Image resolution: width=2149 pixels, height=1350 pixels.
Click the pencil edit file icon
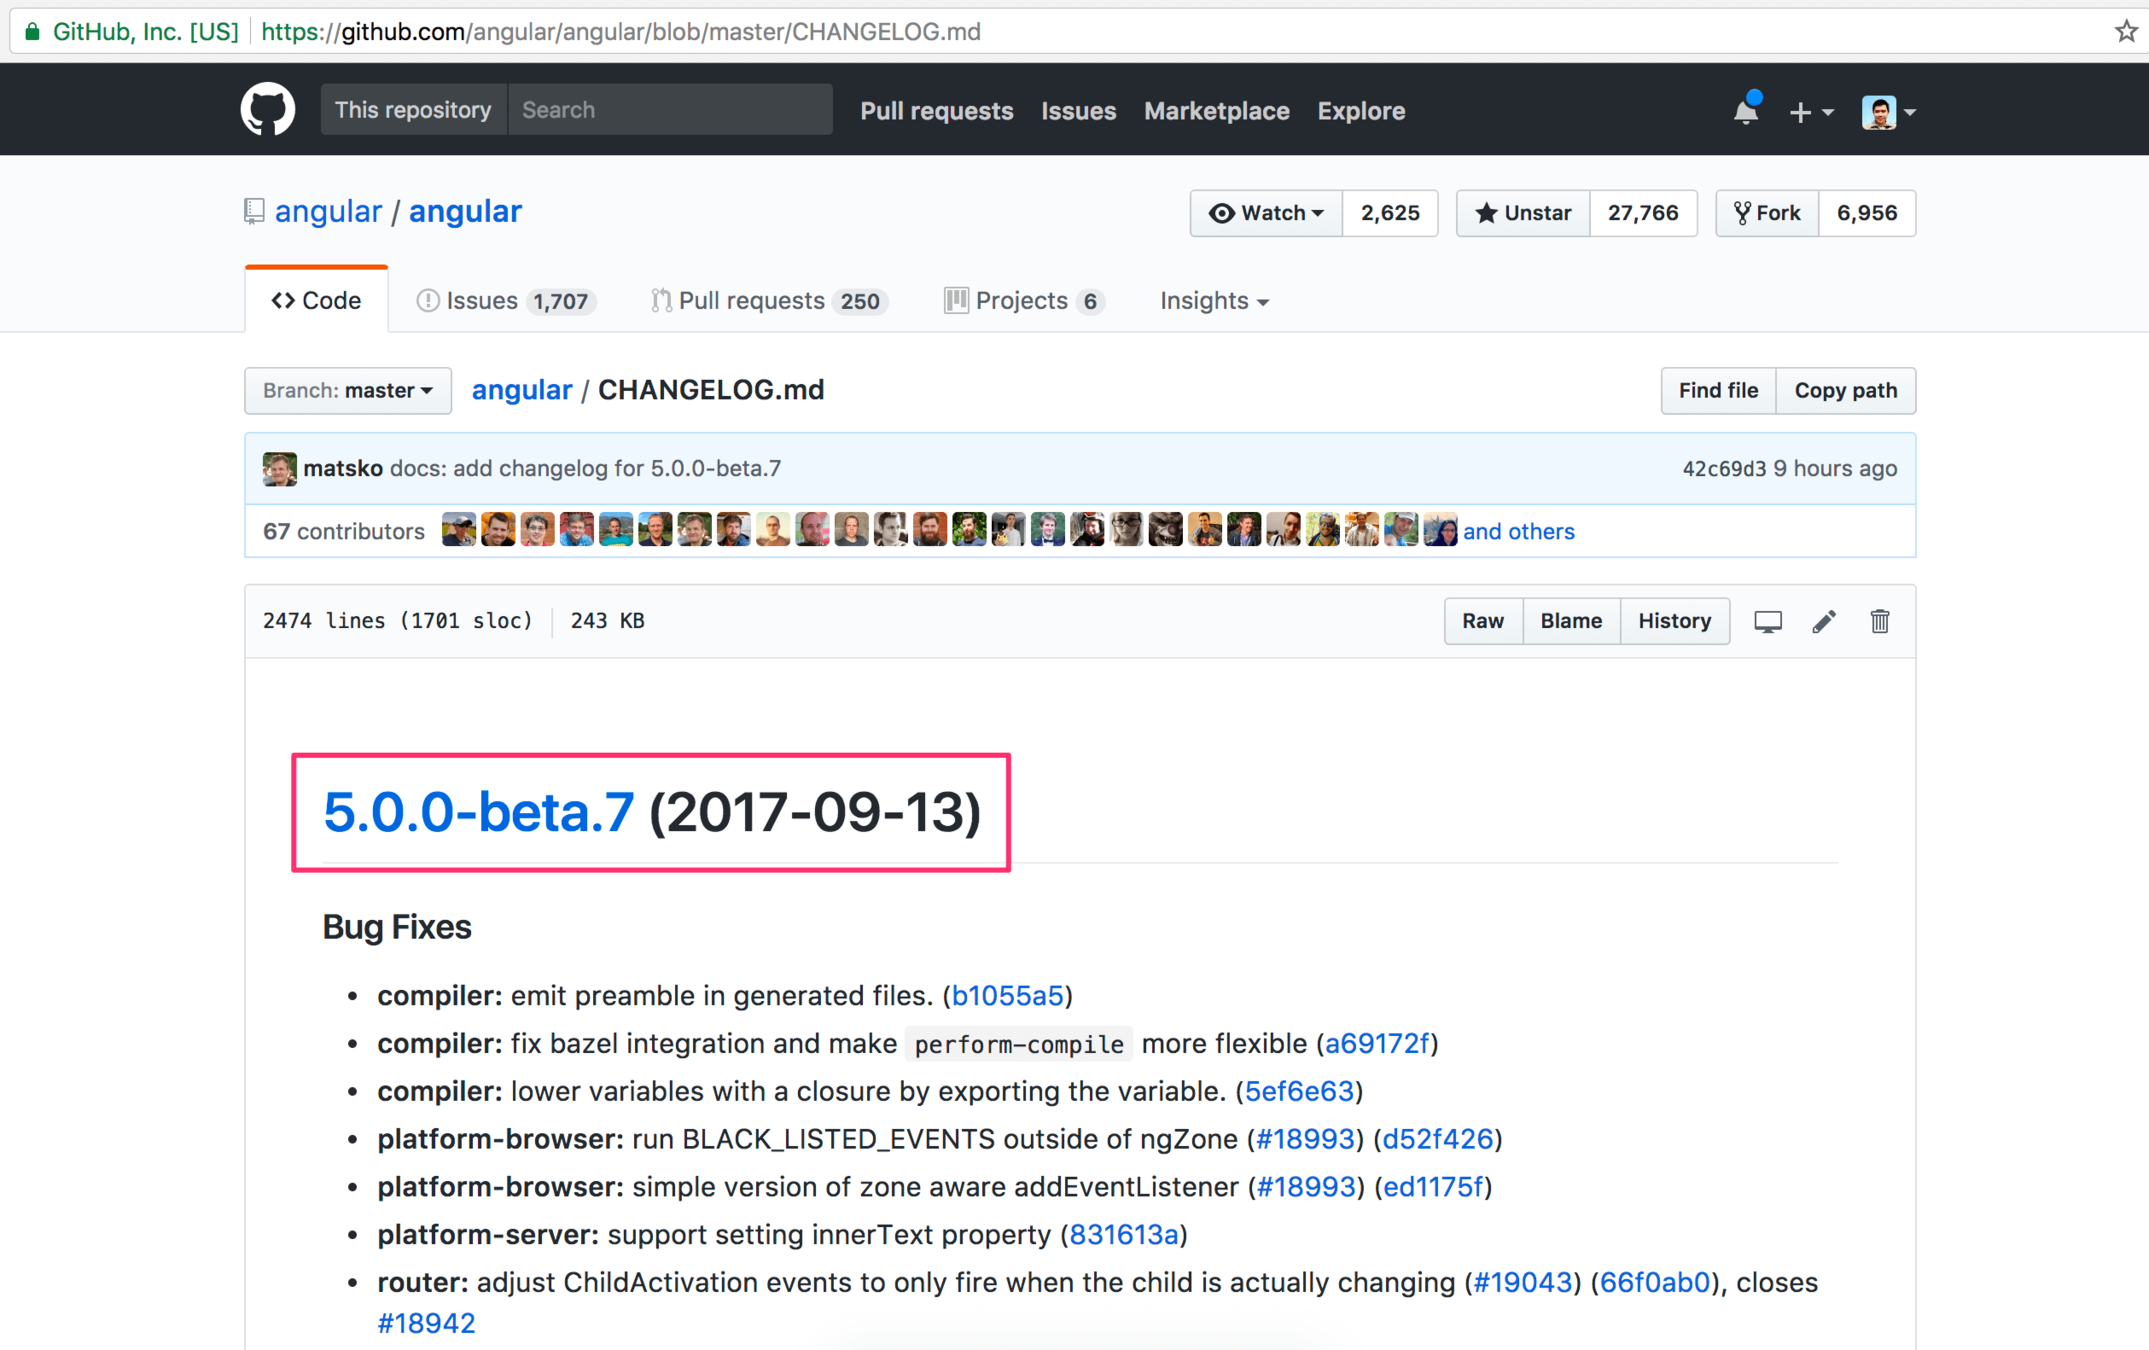1823,621
